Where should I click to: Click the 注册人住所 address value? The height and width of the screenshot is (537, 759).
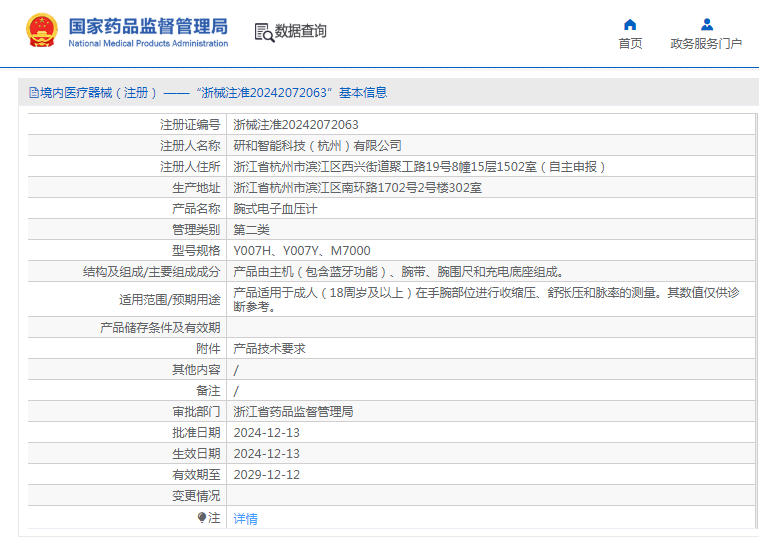click(x=420, y=167)
